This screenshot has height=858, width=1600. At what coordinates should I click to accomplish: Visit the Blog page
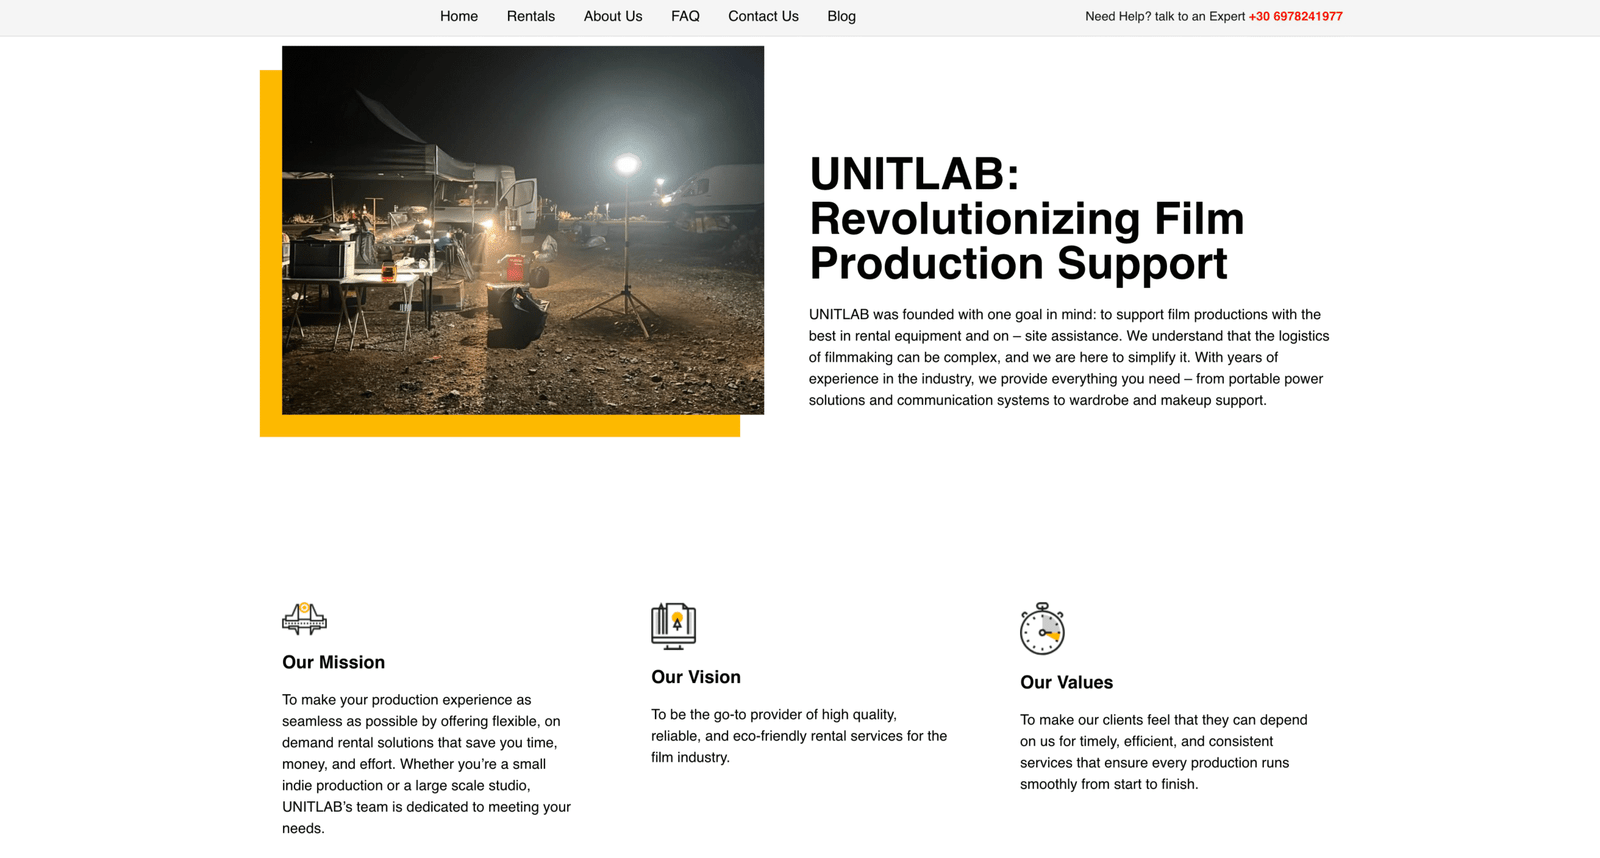tap(841, 17)
